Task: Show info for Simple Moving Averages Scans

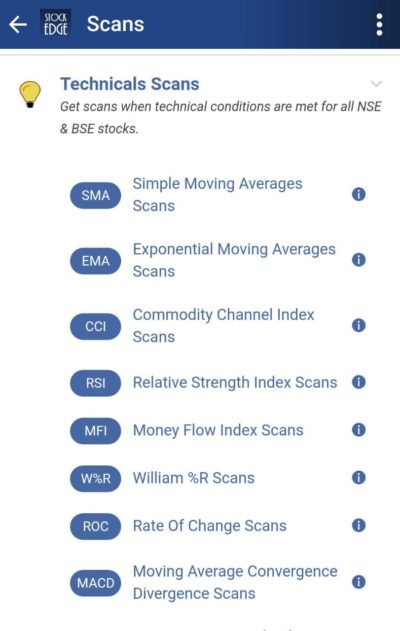Action: (x=359, y=194)
